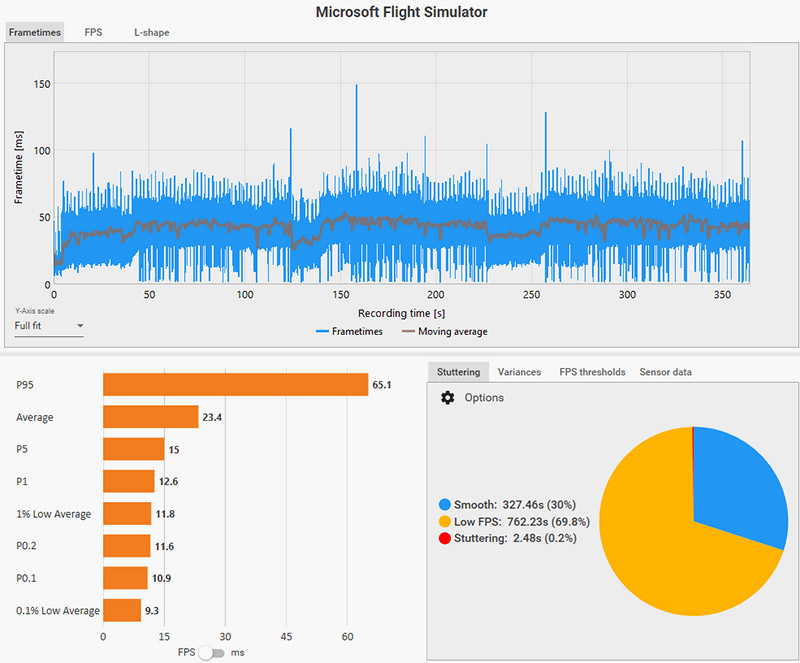
Task: Open the Sensor data tab
Action: click(x=665, y=372)
